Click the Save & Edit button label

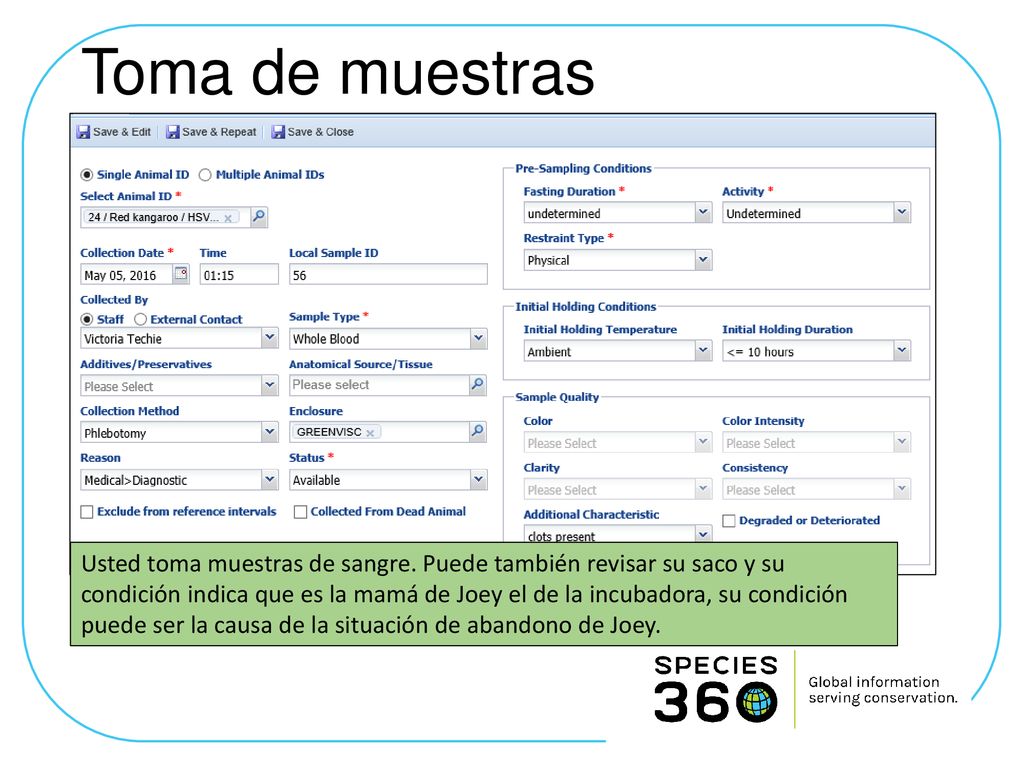(x=122, y=132)
